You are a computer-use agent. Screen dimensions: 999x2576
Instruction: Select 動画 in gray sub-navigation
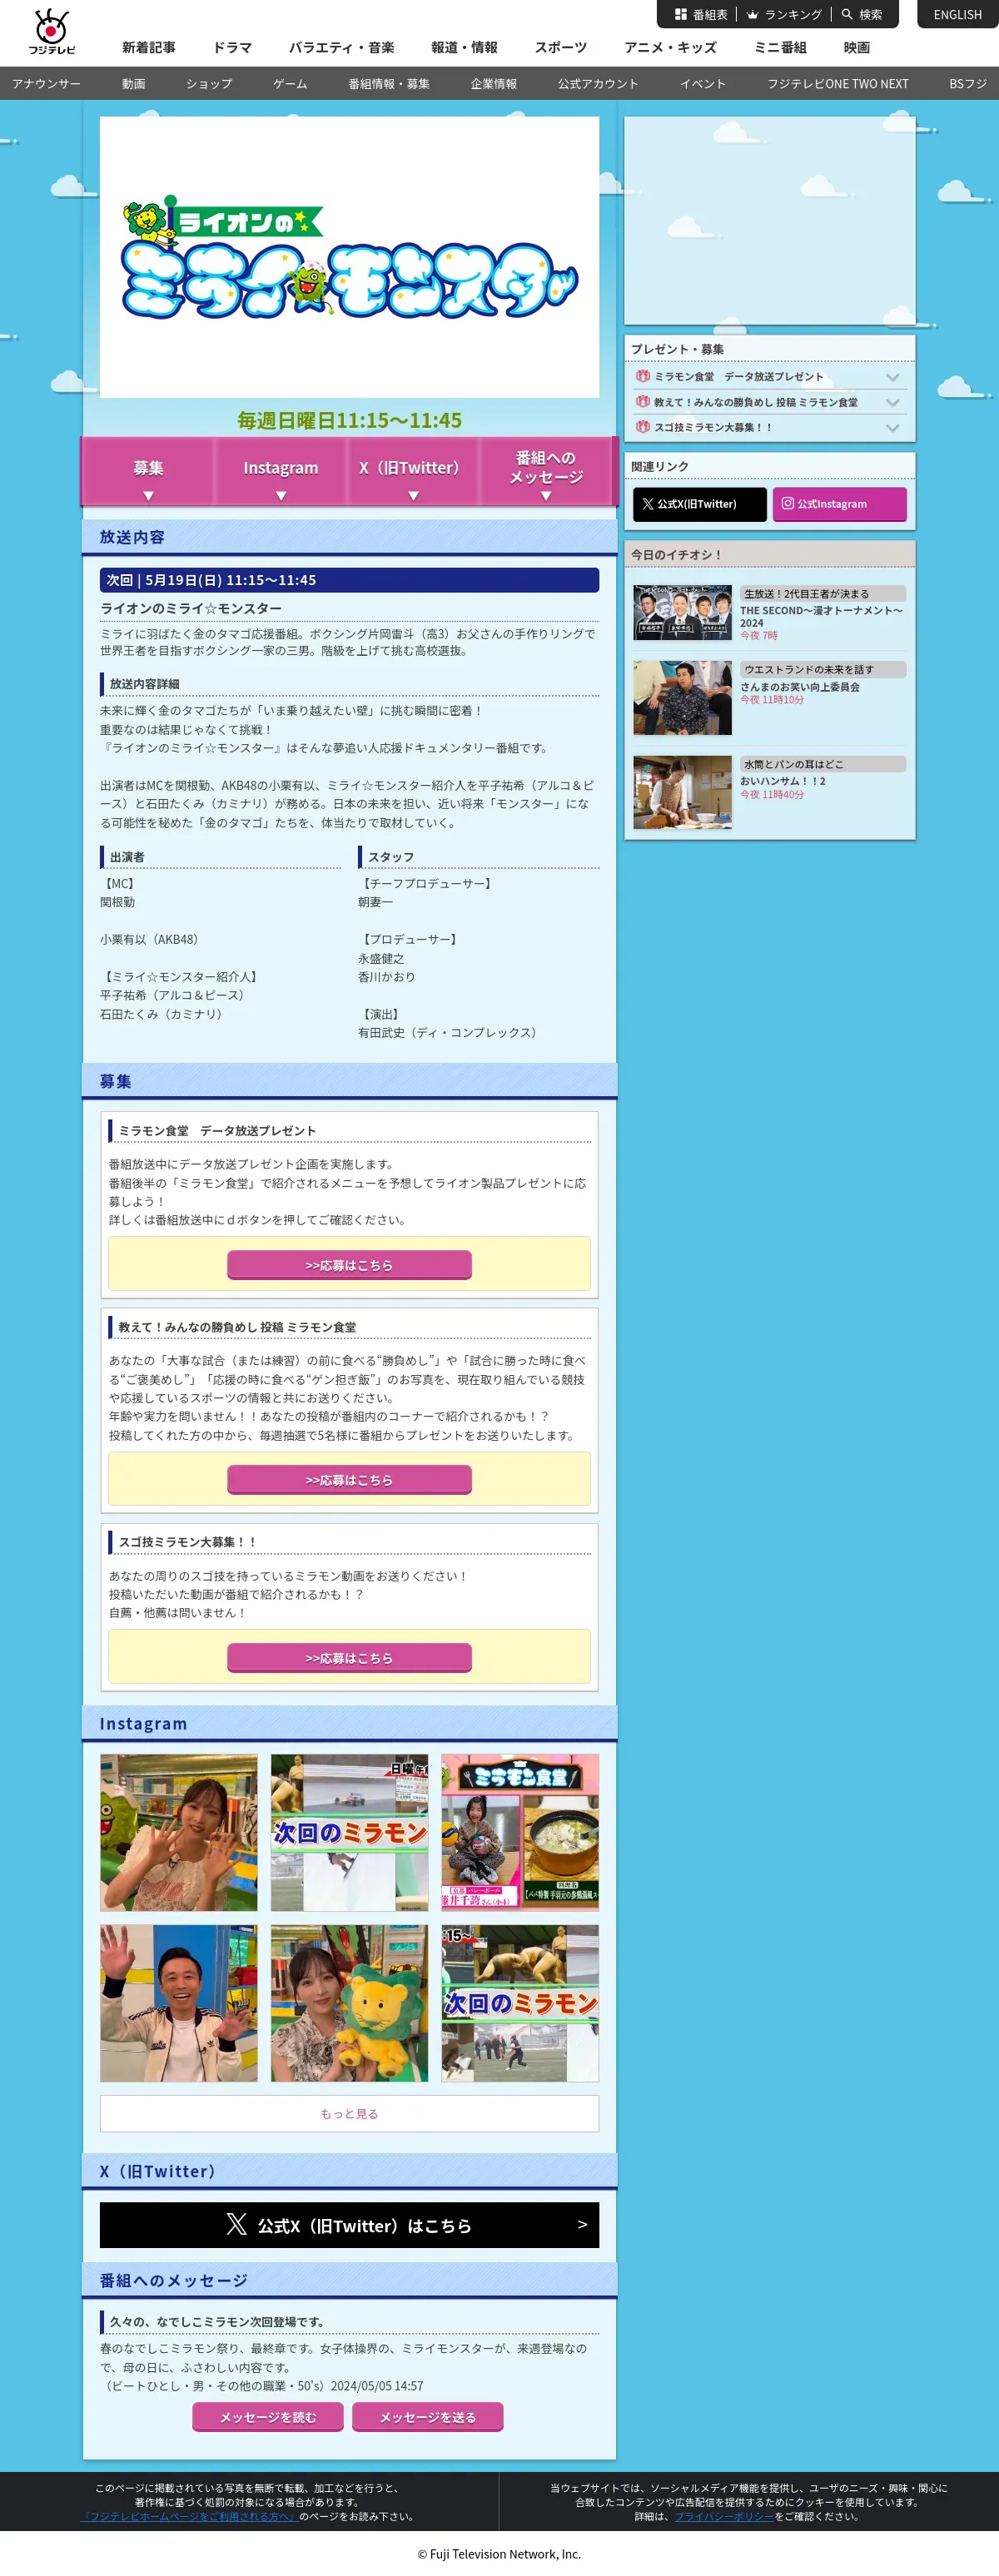click(x=133, y=84)
